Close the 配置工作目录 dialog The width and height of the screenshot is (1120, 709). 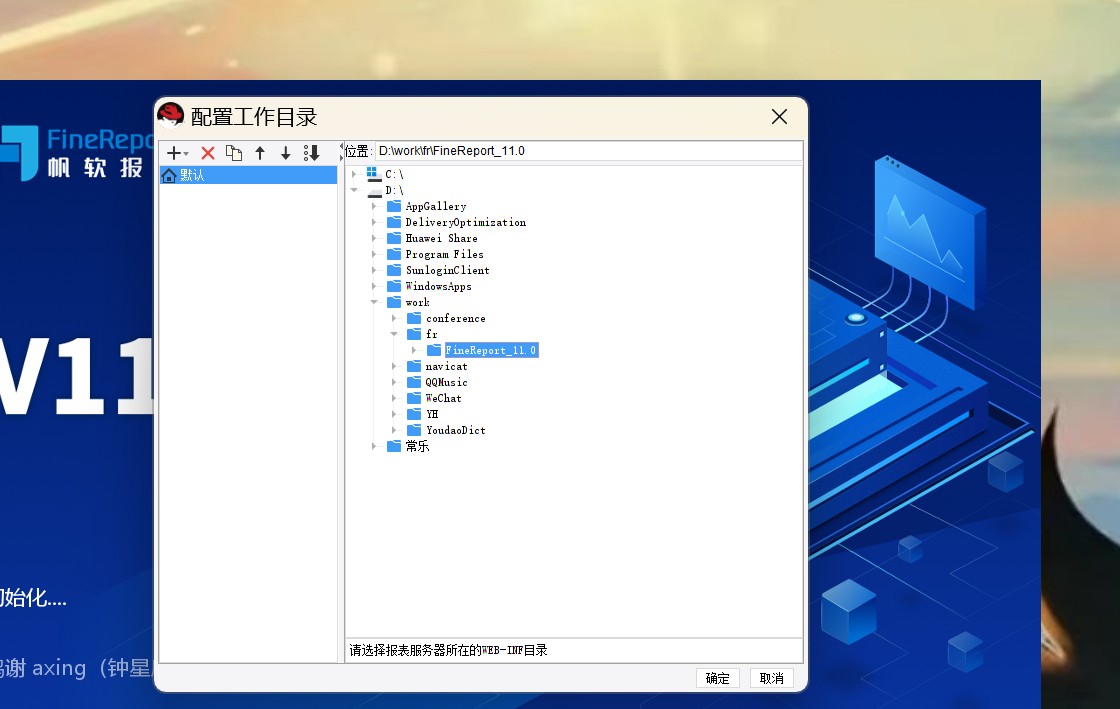(779, 117)
